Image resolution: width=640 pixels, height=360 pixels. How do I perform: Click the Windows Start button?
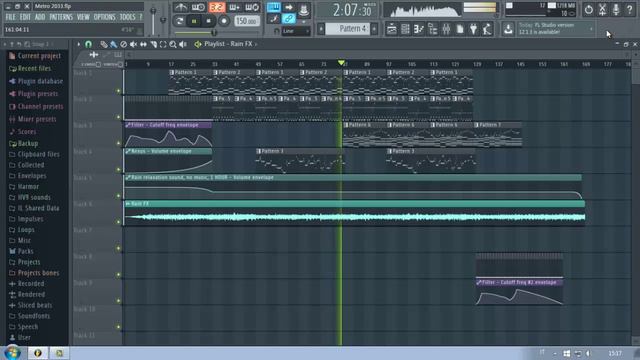(x=12, y=353)
